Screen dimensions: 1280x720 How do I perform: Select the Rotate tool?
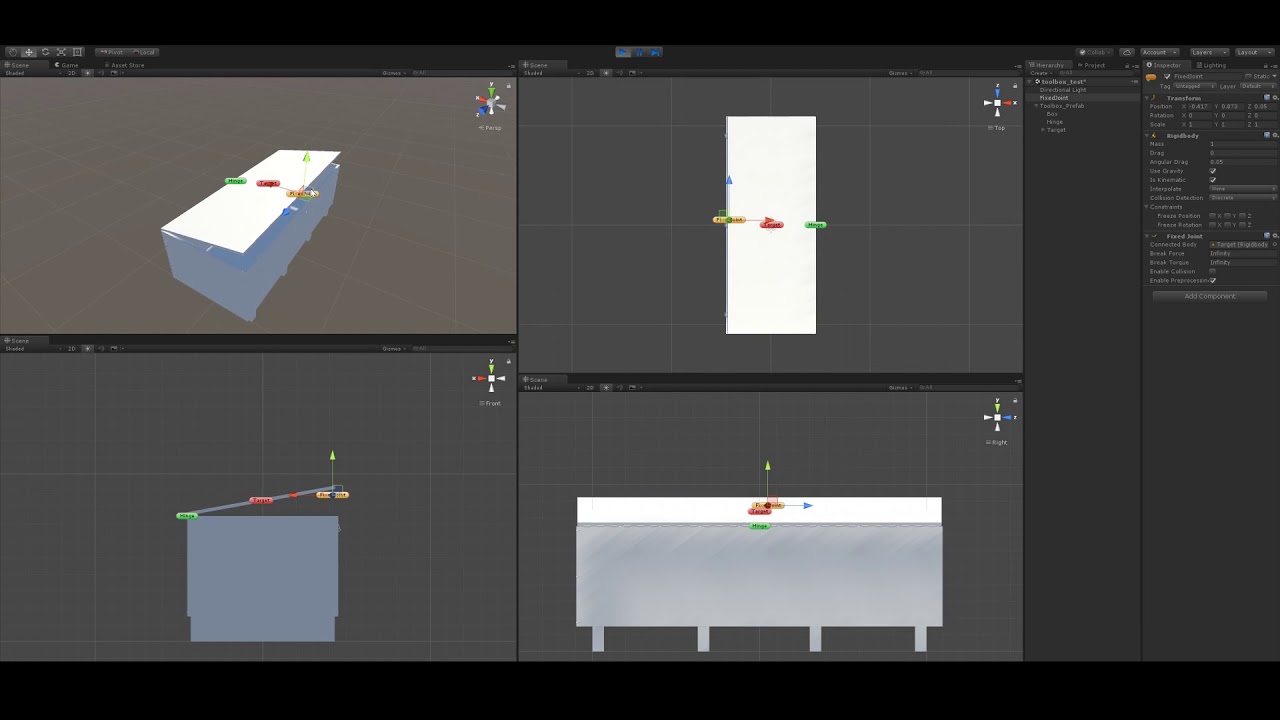pos(45,52)
